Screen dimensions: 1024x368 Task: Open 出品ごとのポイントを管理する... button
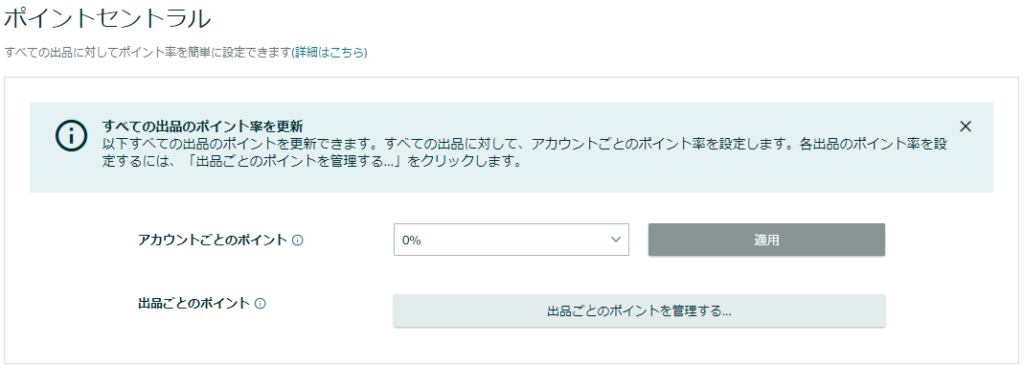(x=639, y=311)
